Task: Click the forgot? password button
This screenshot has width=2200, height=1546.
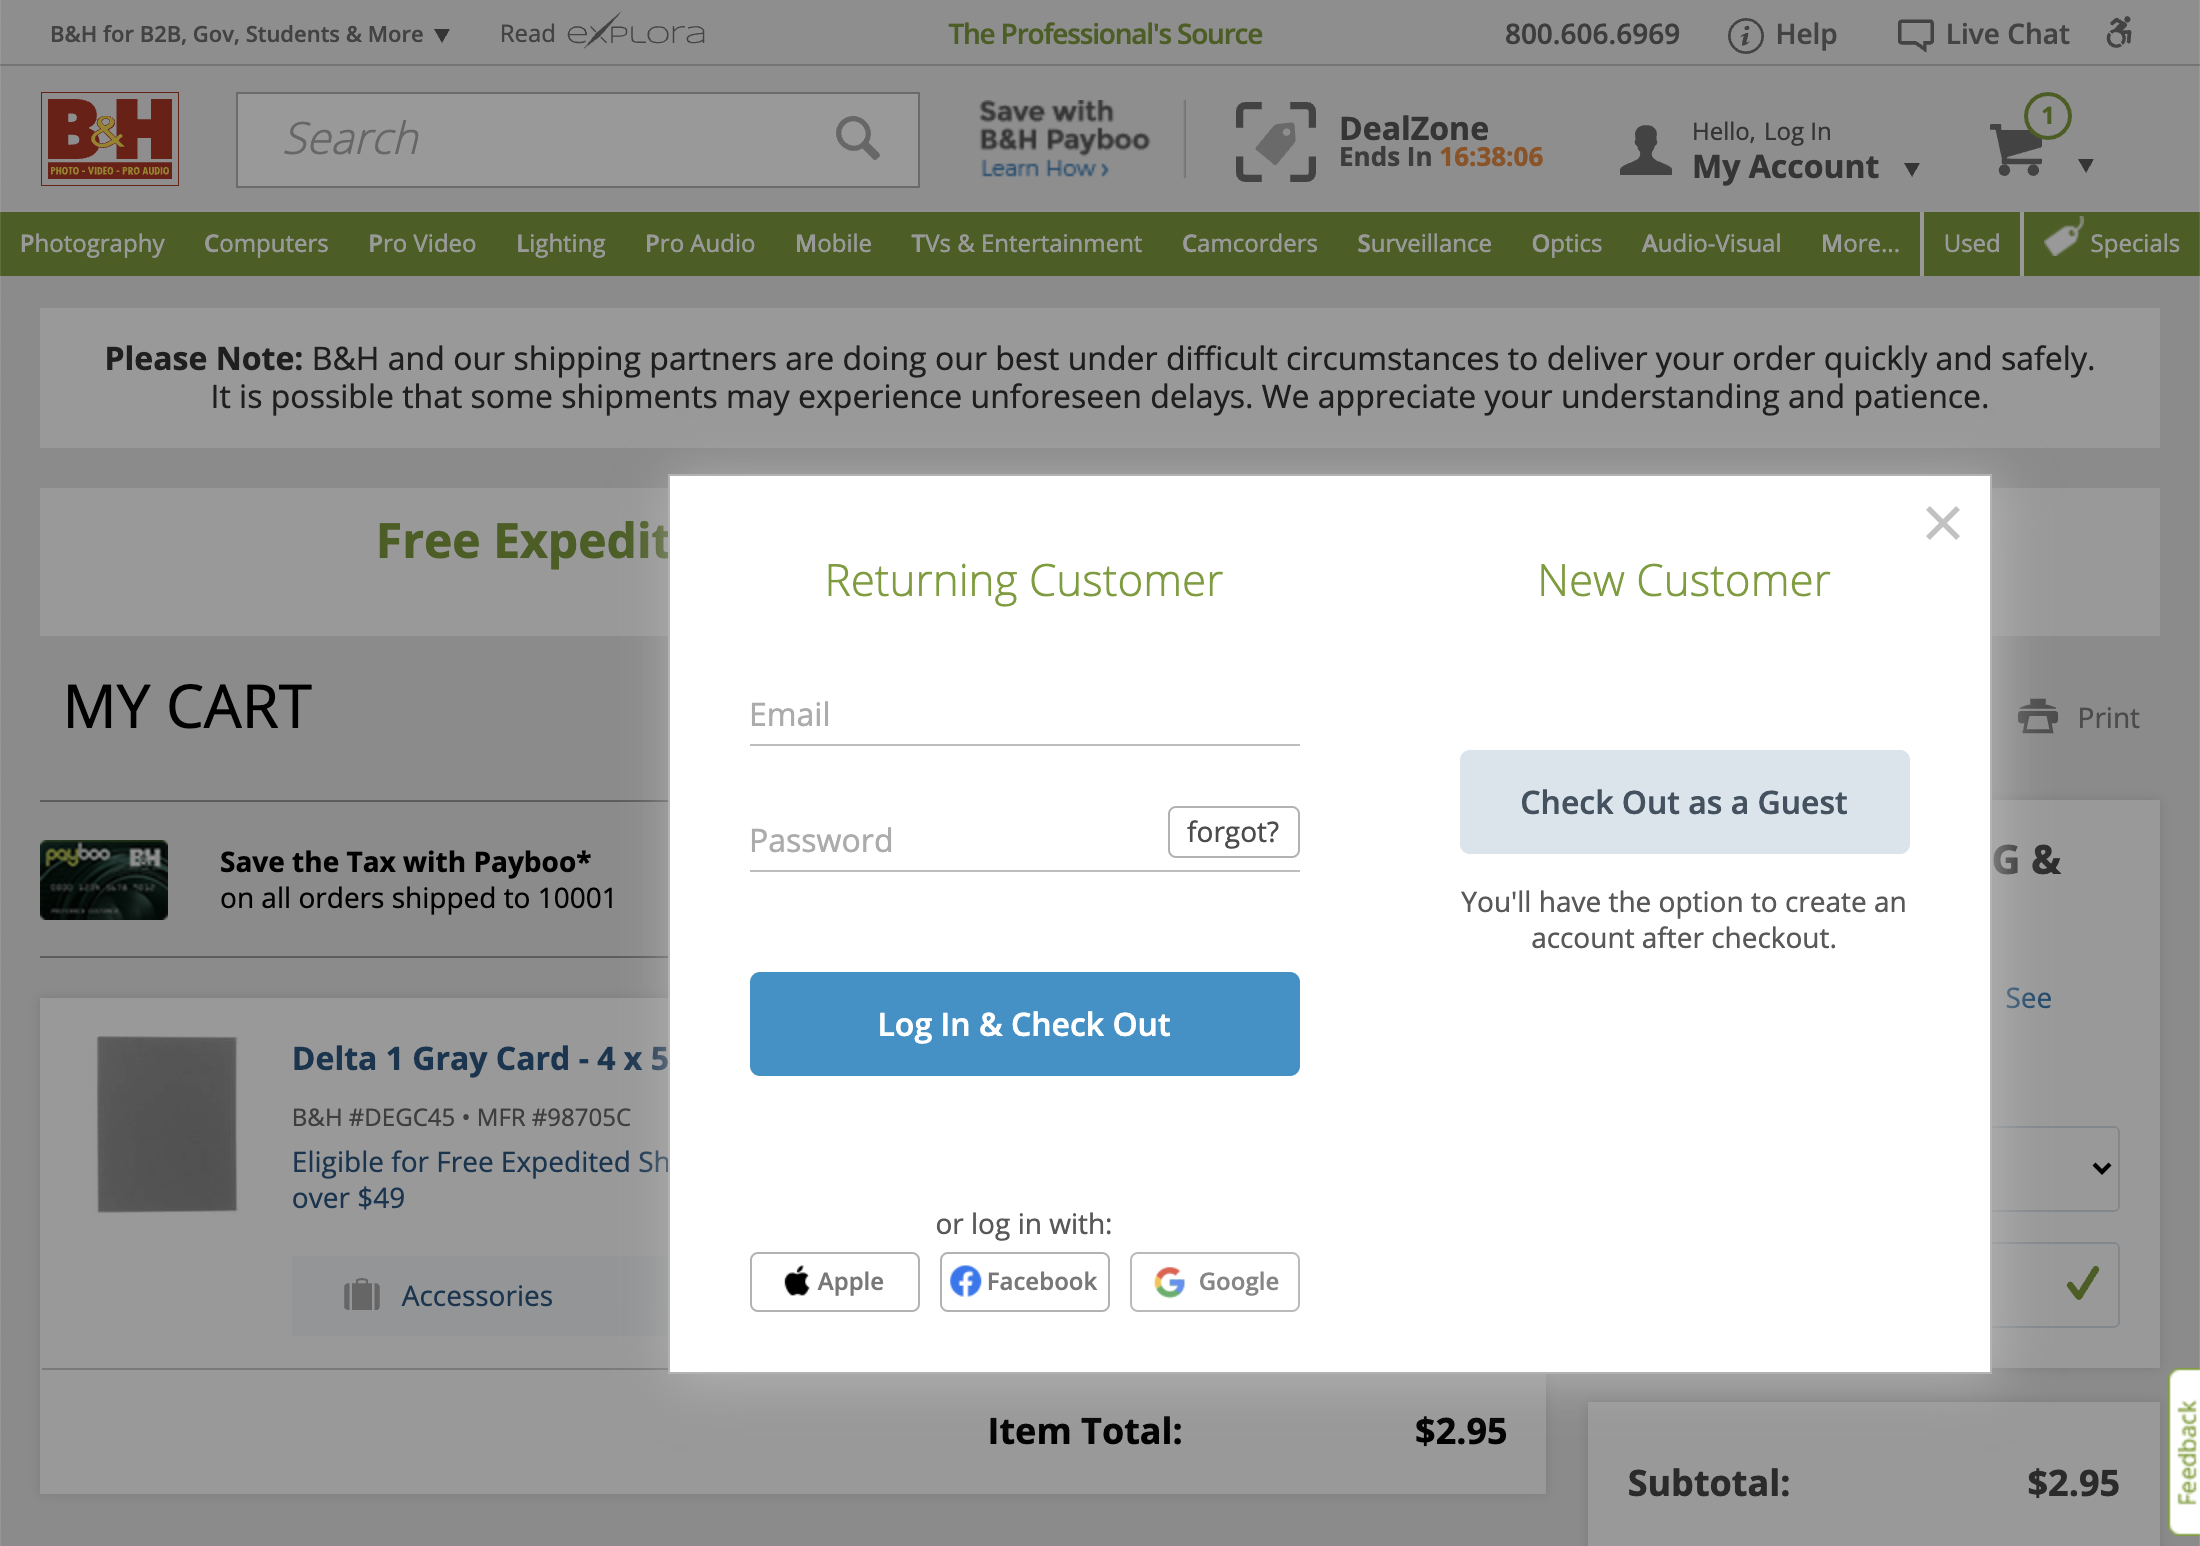Action: (x=1232, y=832)
